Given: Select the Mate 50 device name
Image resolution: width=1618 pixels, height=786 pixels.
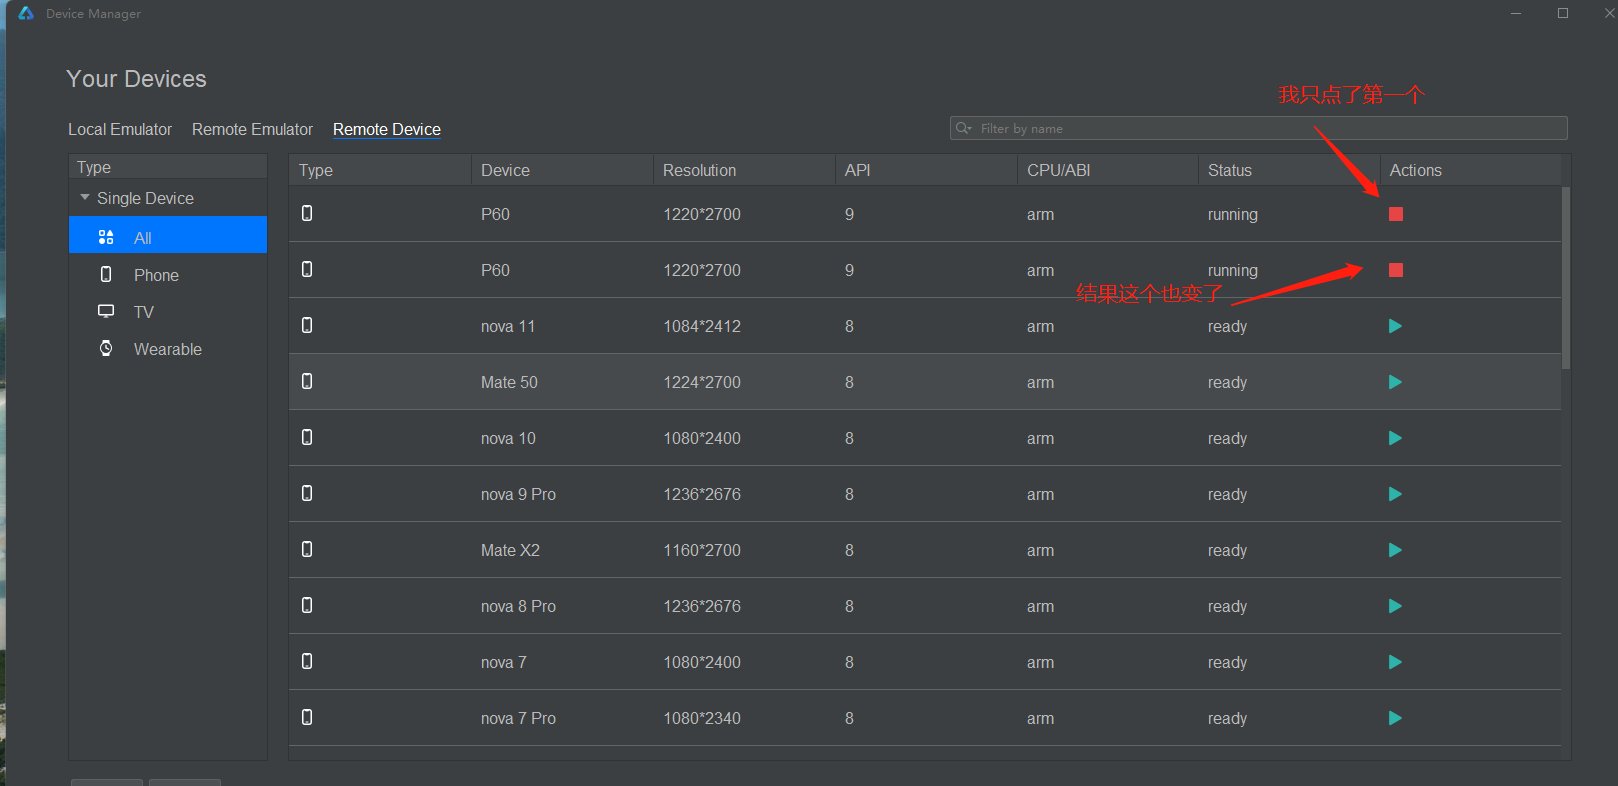Looking at the screenshot, I should tap(509, 382).
